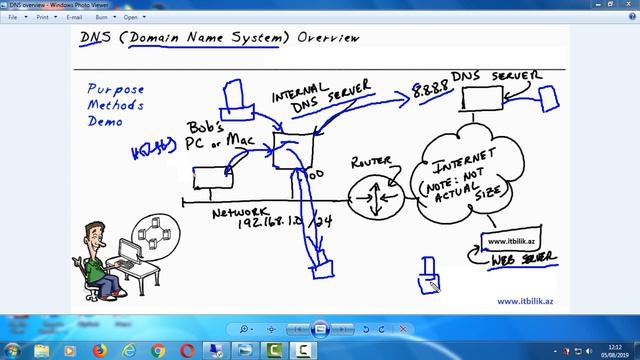The image size is (640, 360).
Task: Launch Opera browser from taskbar
Action: (x=187, y=351)
